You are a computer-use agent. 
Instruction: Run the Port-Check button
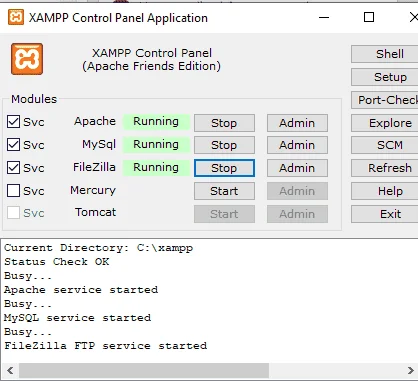click(x=385, y=100)
